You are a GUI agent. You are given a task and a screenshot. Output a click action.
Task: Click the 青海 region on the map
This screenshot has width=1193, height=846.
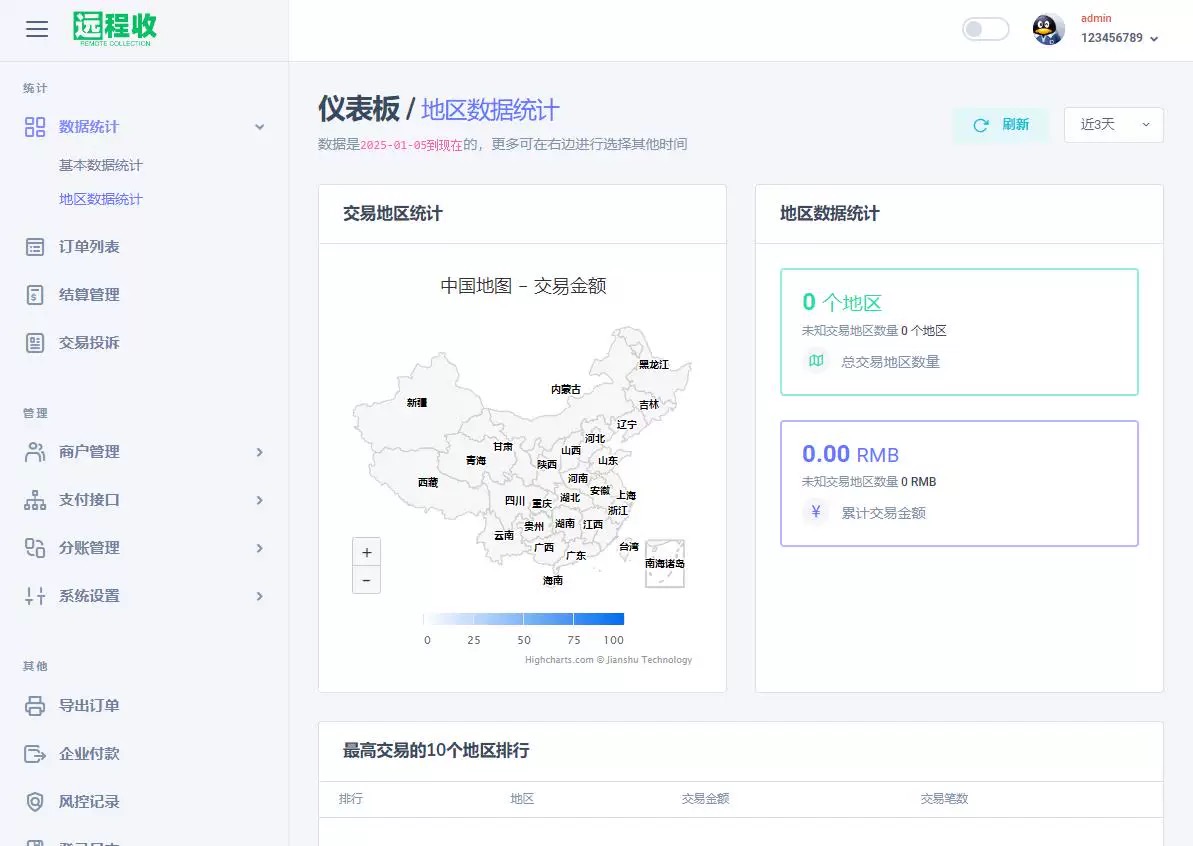click(476, 460)
